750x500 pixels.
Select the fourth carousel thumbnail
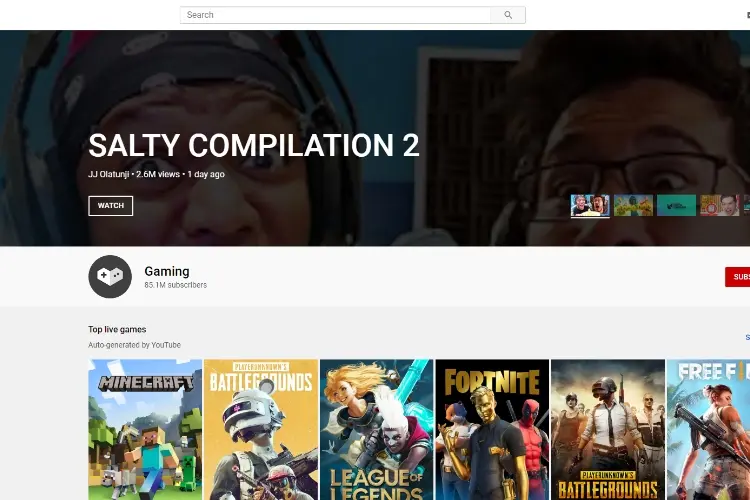[719, 205]
